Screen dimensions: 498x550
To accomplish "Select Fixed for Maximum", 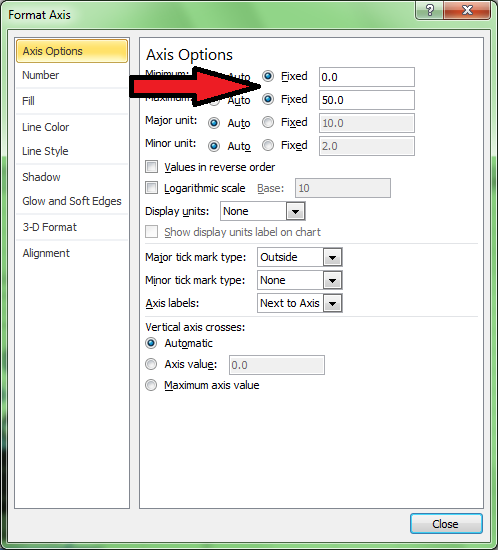I will click(x=268, y=99).
